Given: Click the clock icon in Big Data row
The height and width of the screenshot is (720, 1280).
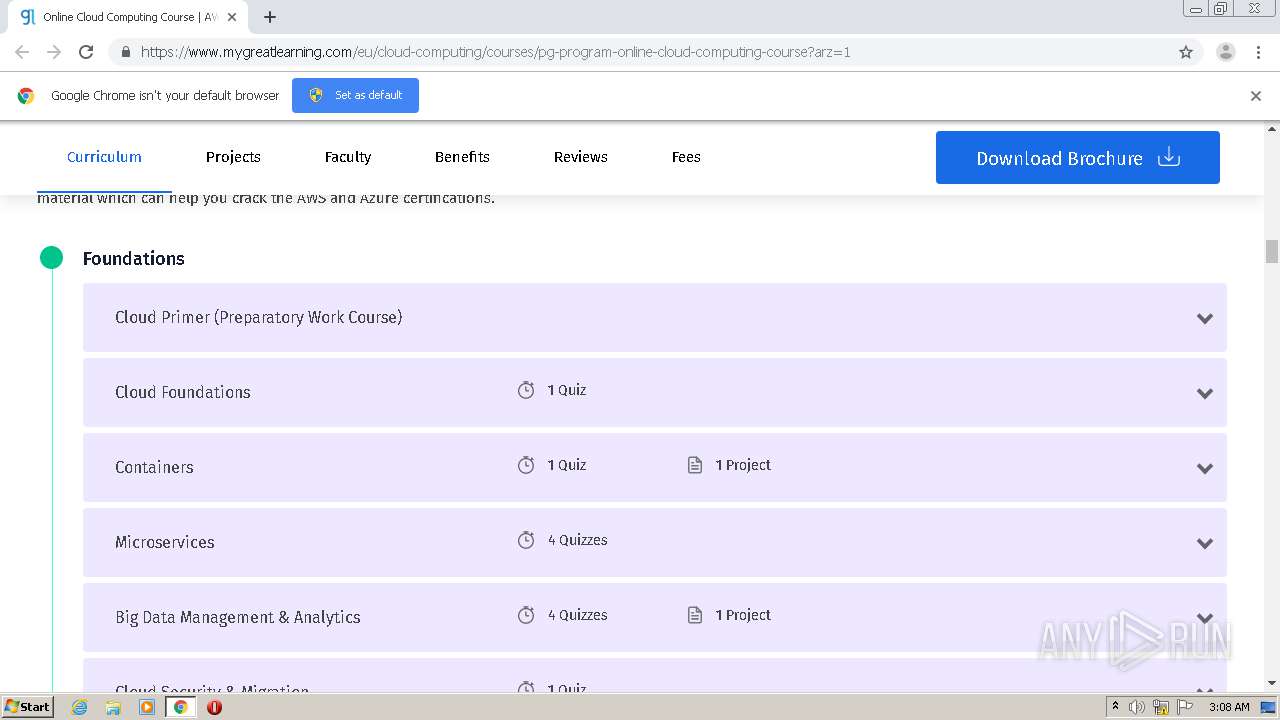Looking at the screenshot, I should point(526,615).
